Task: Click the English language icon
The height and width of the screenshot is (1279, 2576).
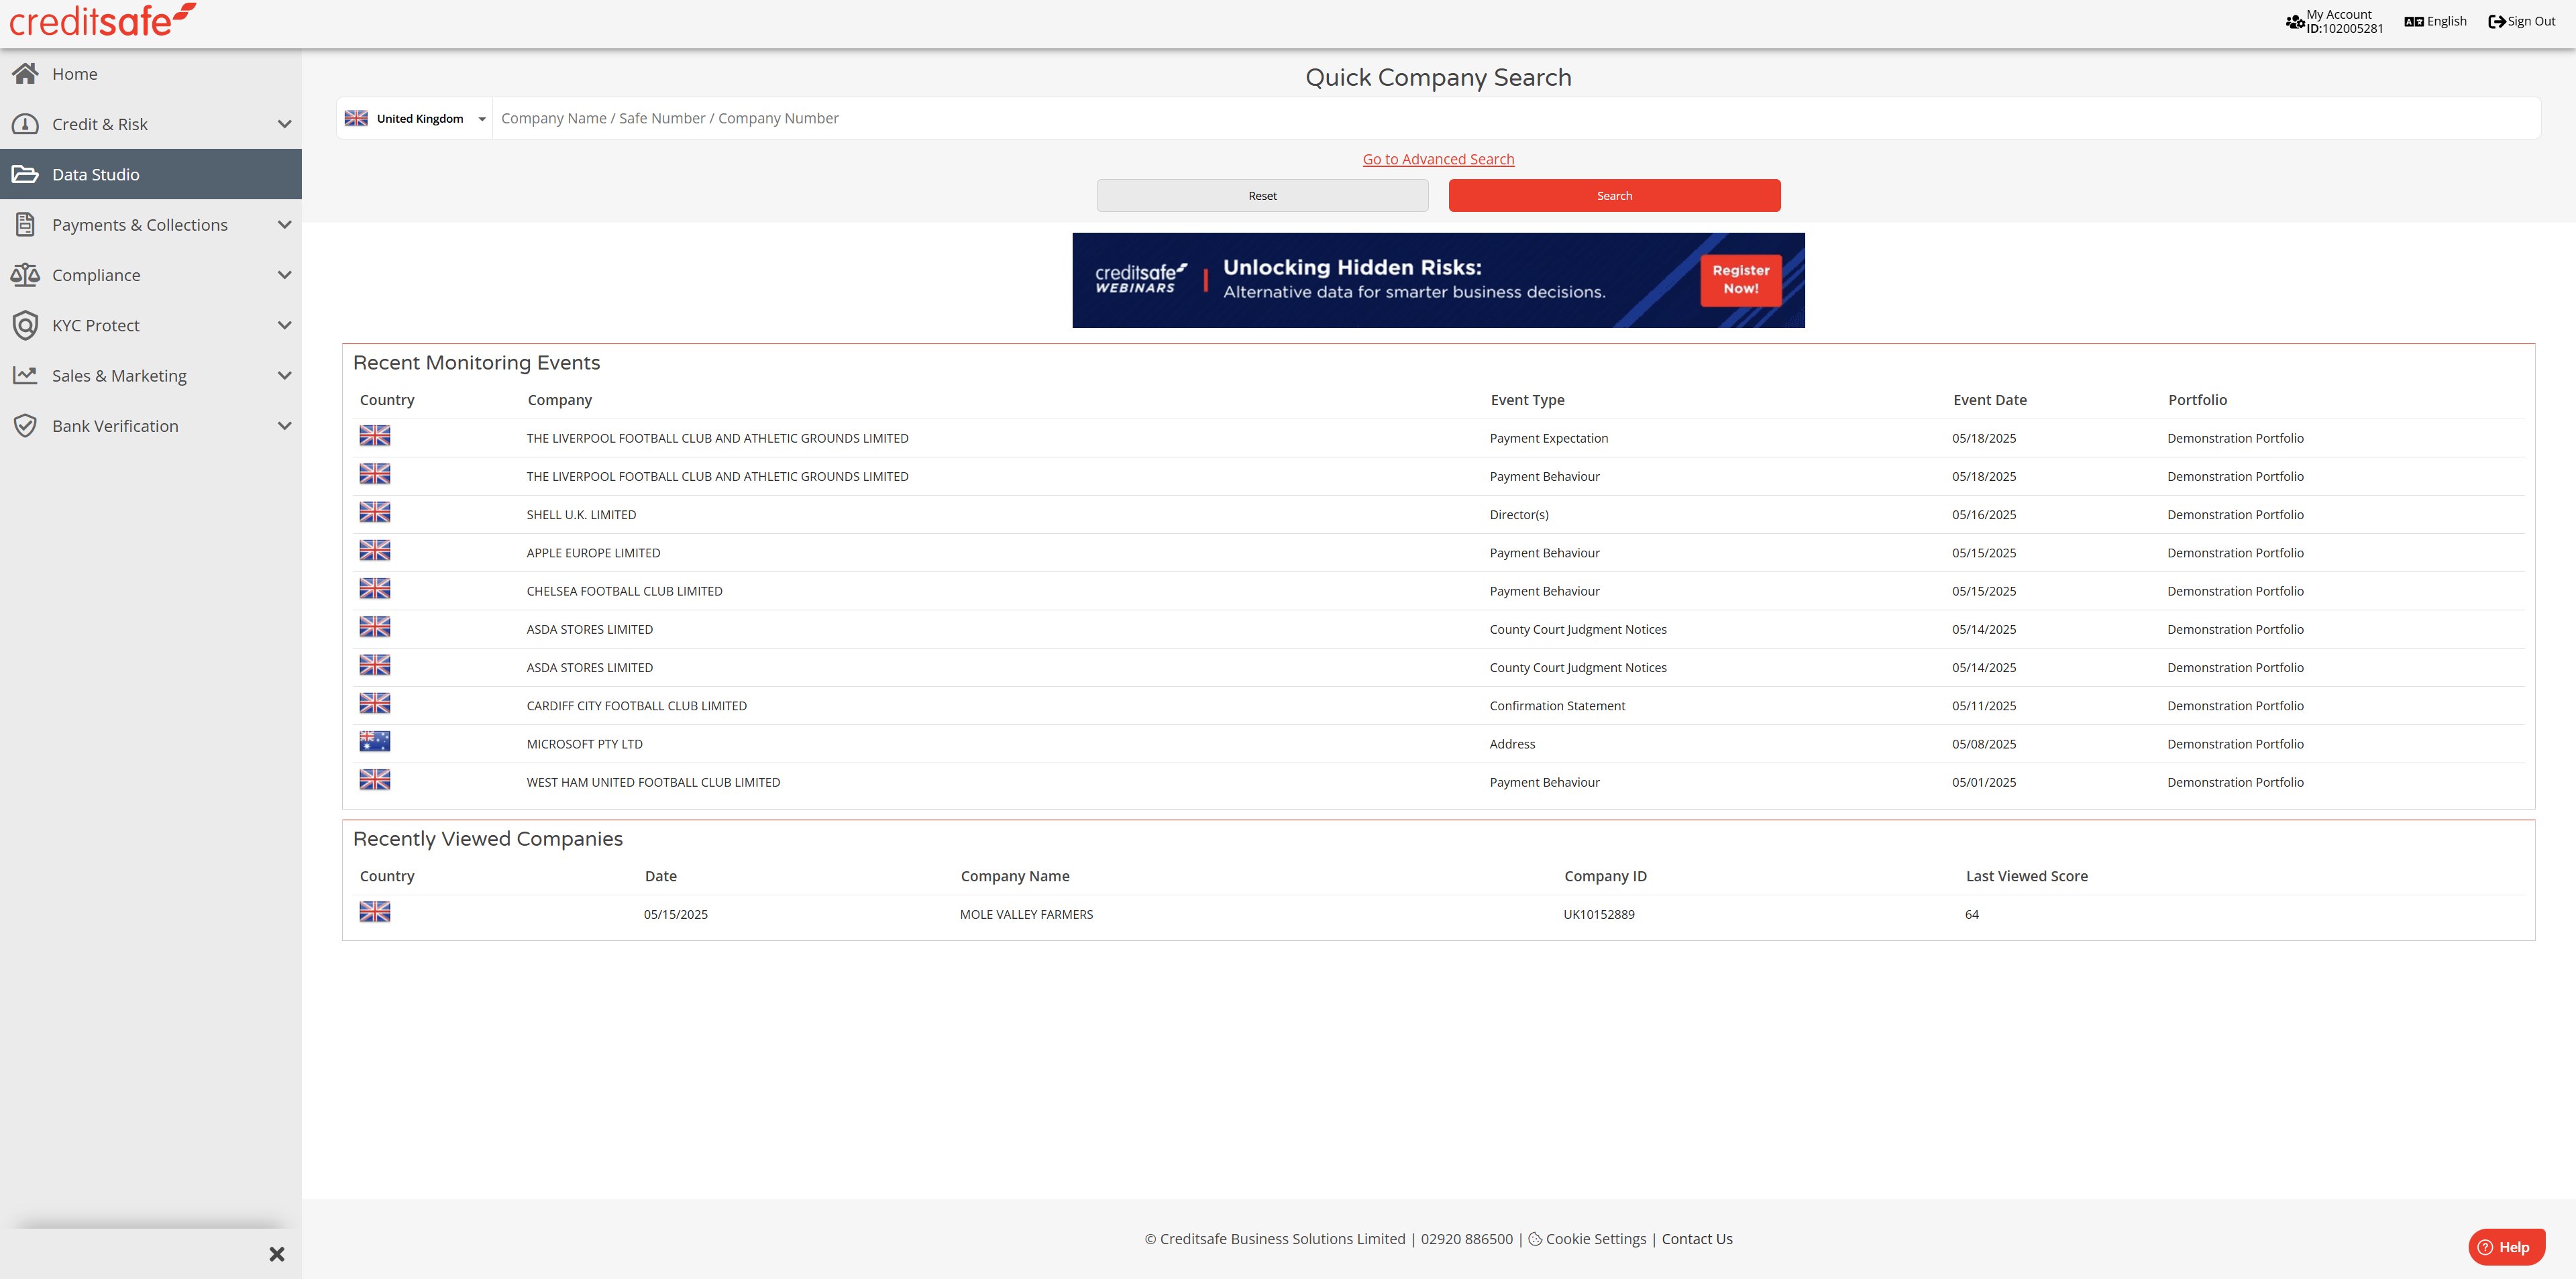Action: click(2414, 21)
